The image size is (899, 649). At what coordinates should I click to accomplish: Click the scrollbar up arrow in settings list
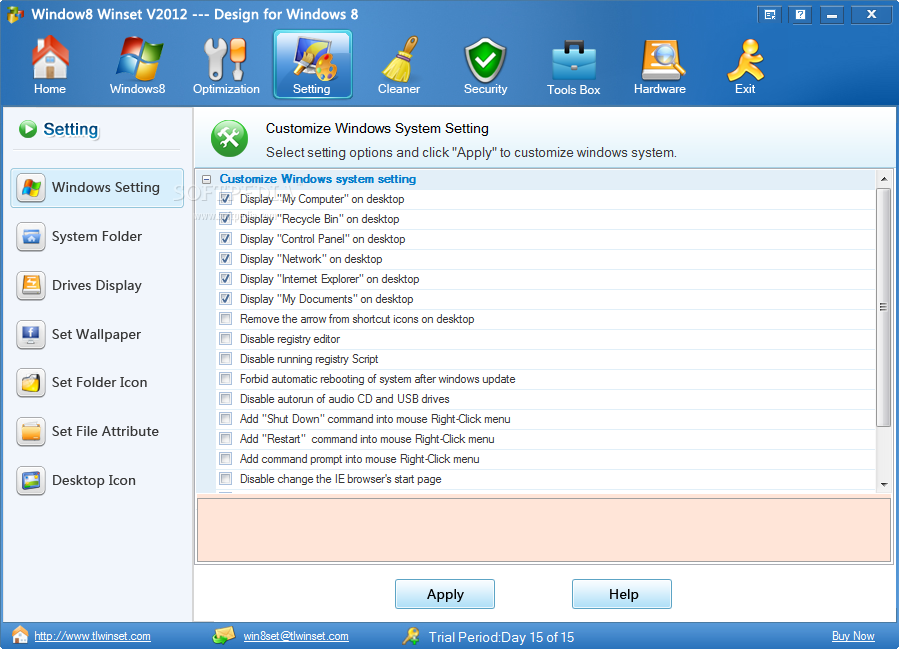coord(884,179)
